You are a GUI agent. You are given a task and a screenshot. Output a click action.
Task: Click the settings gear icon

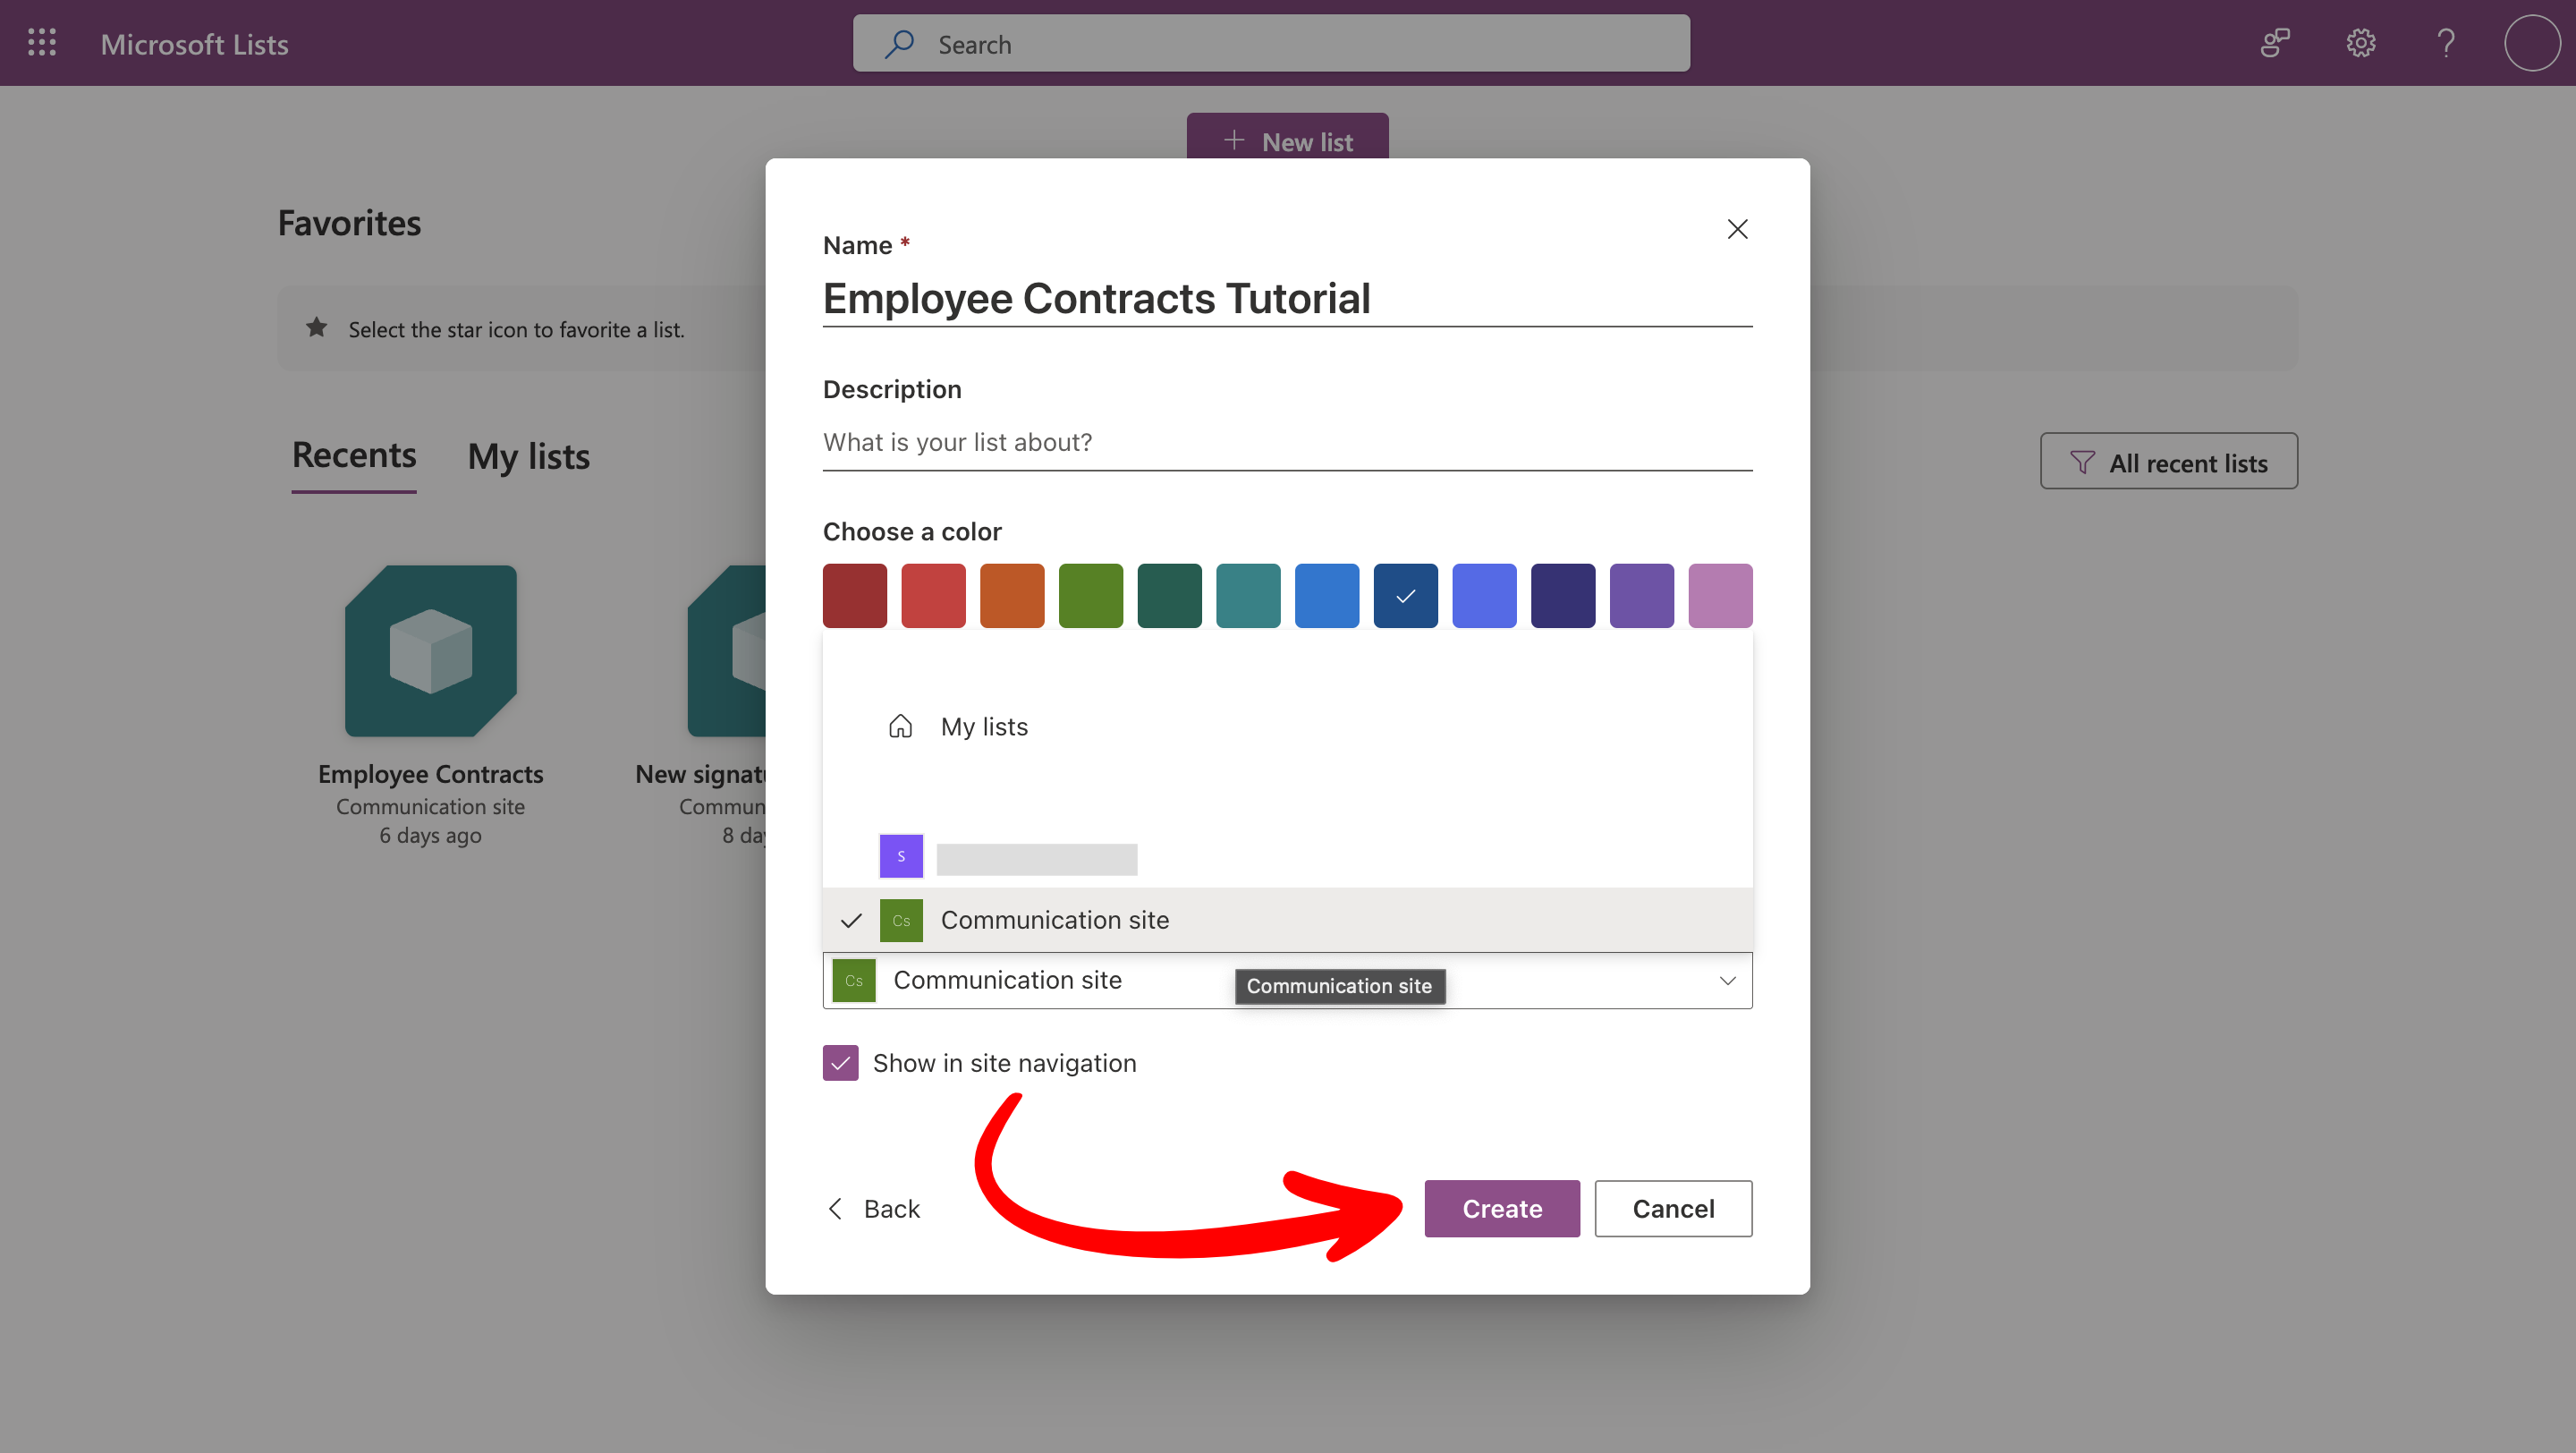point(2360,43)
